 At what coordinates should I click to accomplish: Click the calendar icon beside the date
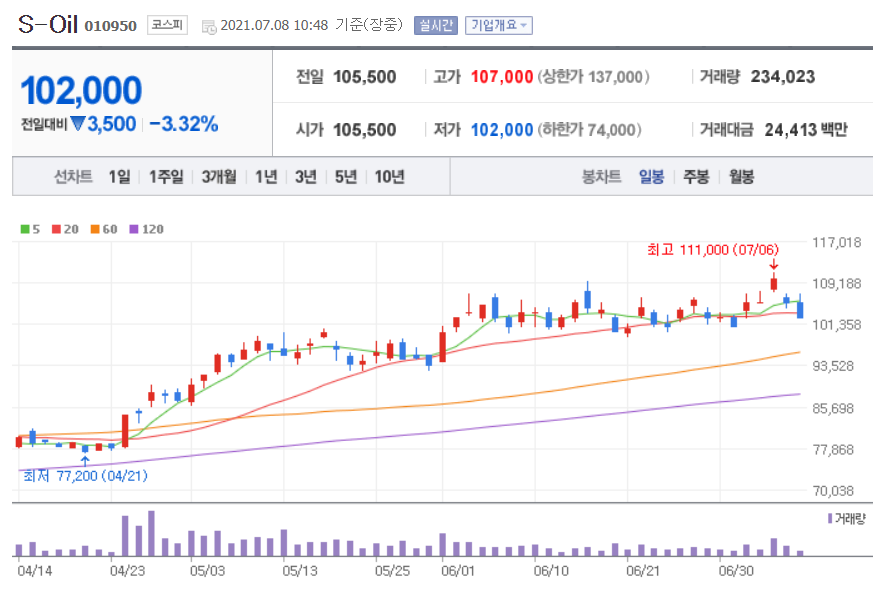(x=209, y=26)
